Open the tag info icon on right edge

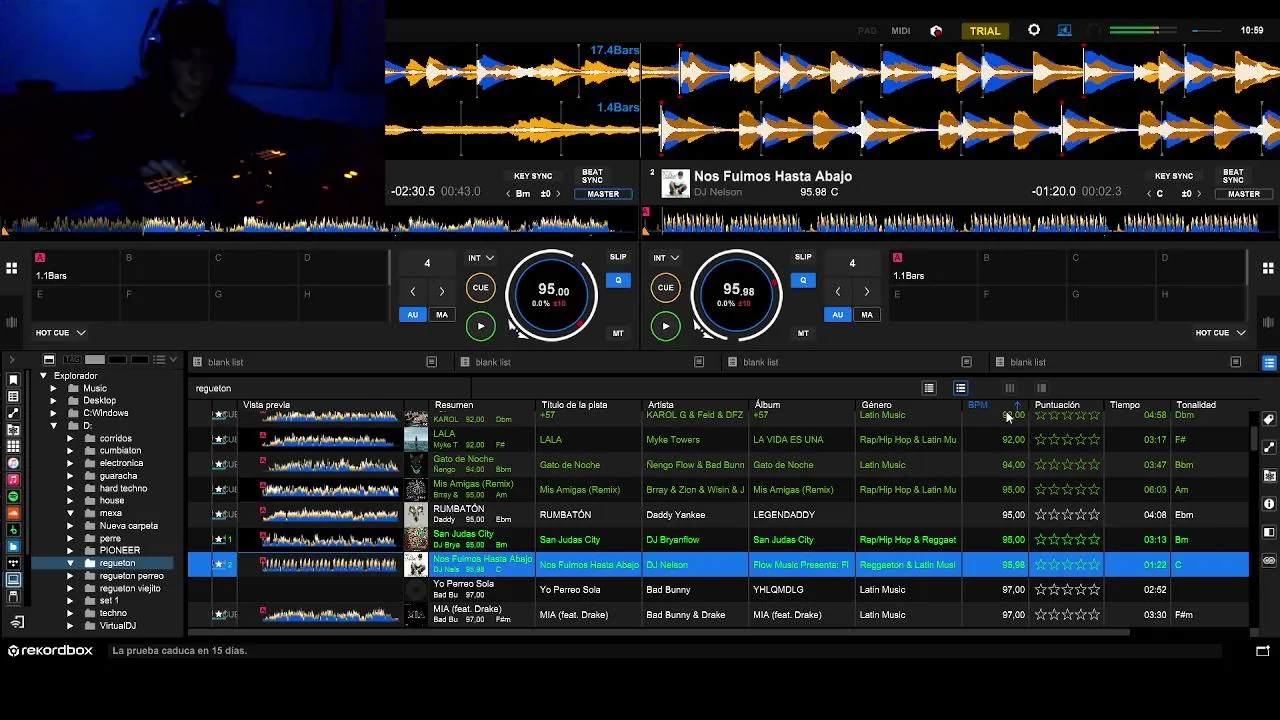[1269, 420]
